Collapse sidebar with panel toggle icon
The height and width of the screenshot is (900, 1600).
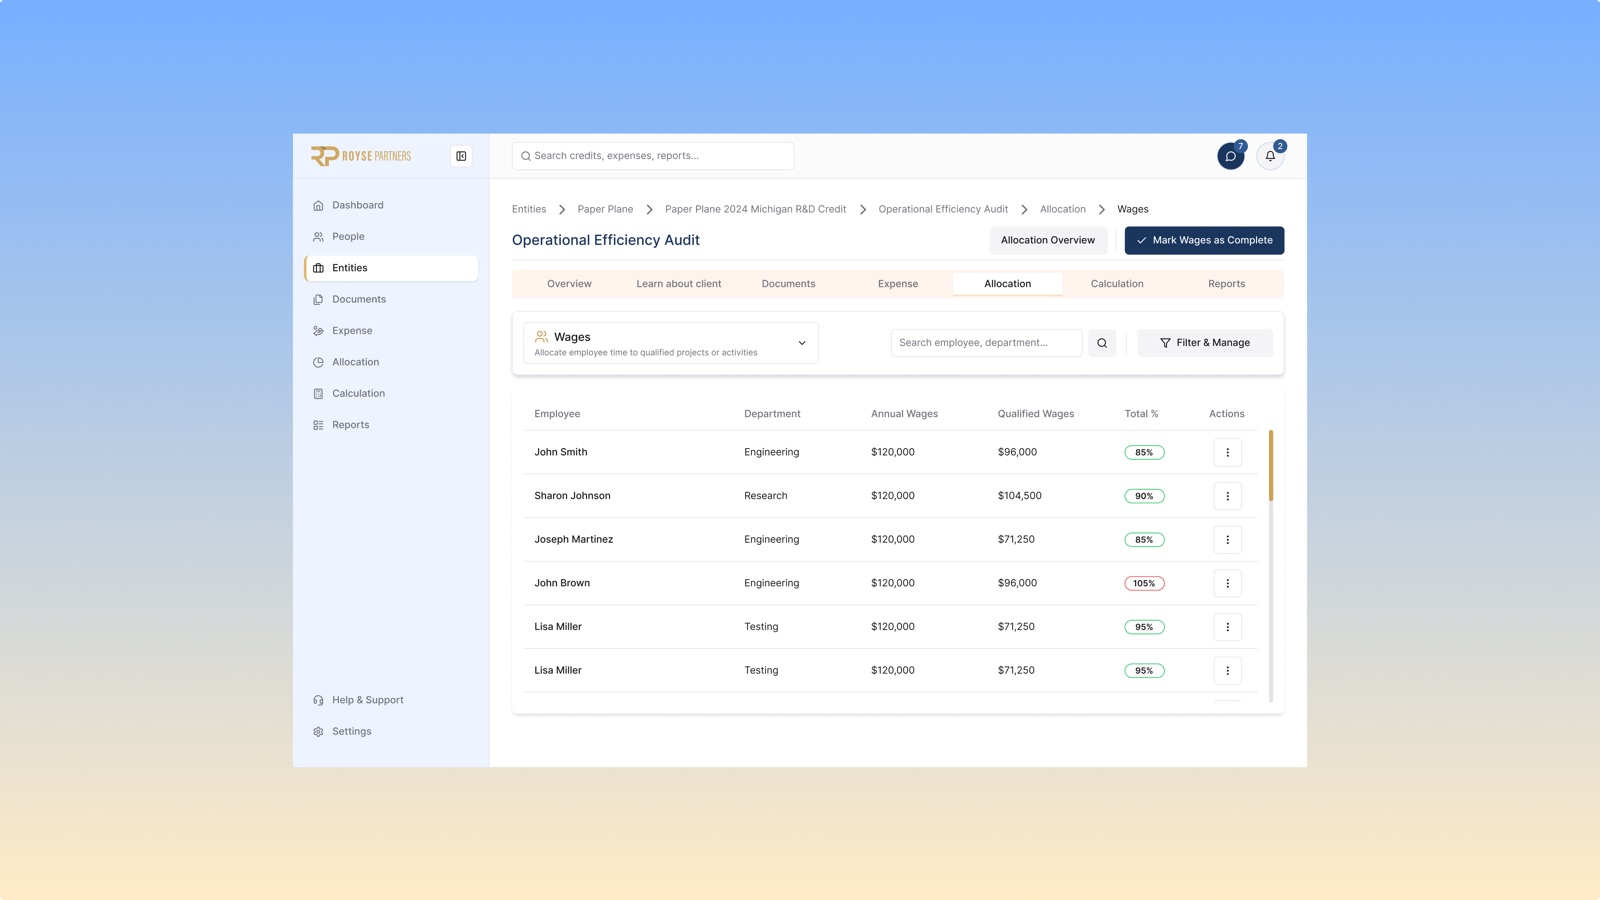(x=461, y=156)
